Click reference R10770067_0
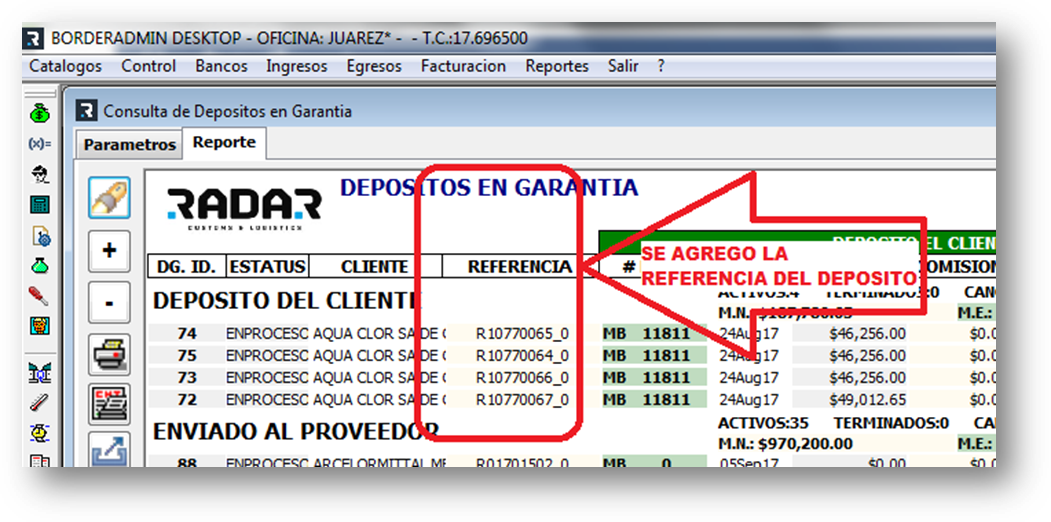This screenshot has height=522, width=1051. (523, 400)
